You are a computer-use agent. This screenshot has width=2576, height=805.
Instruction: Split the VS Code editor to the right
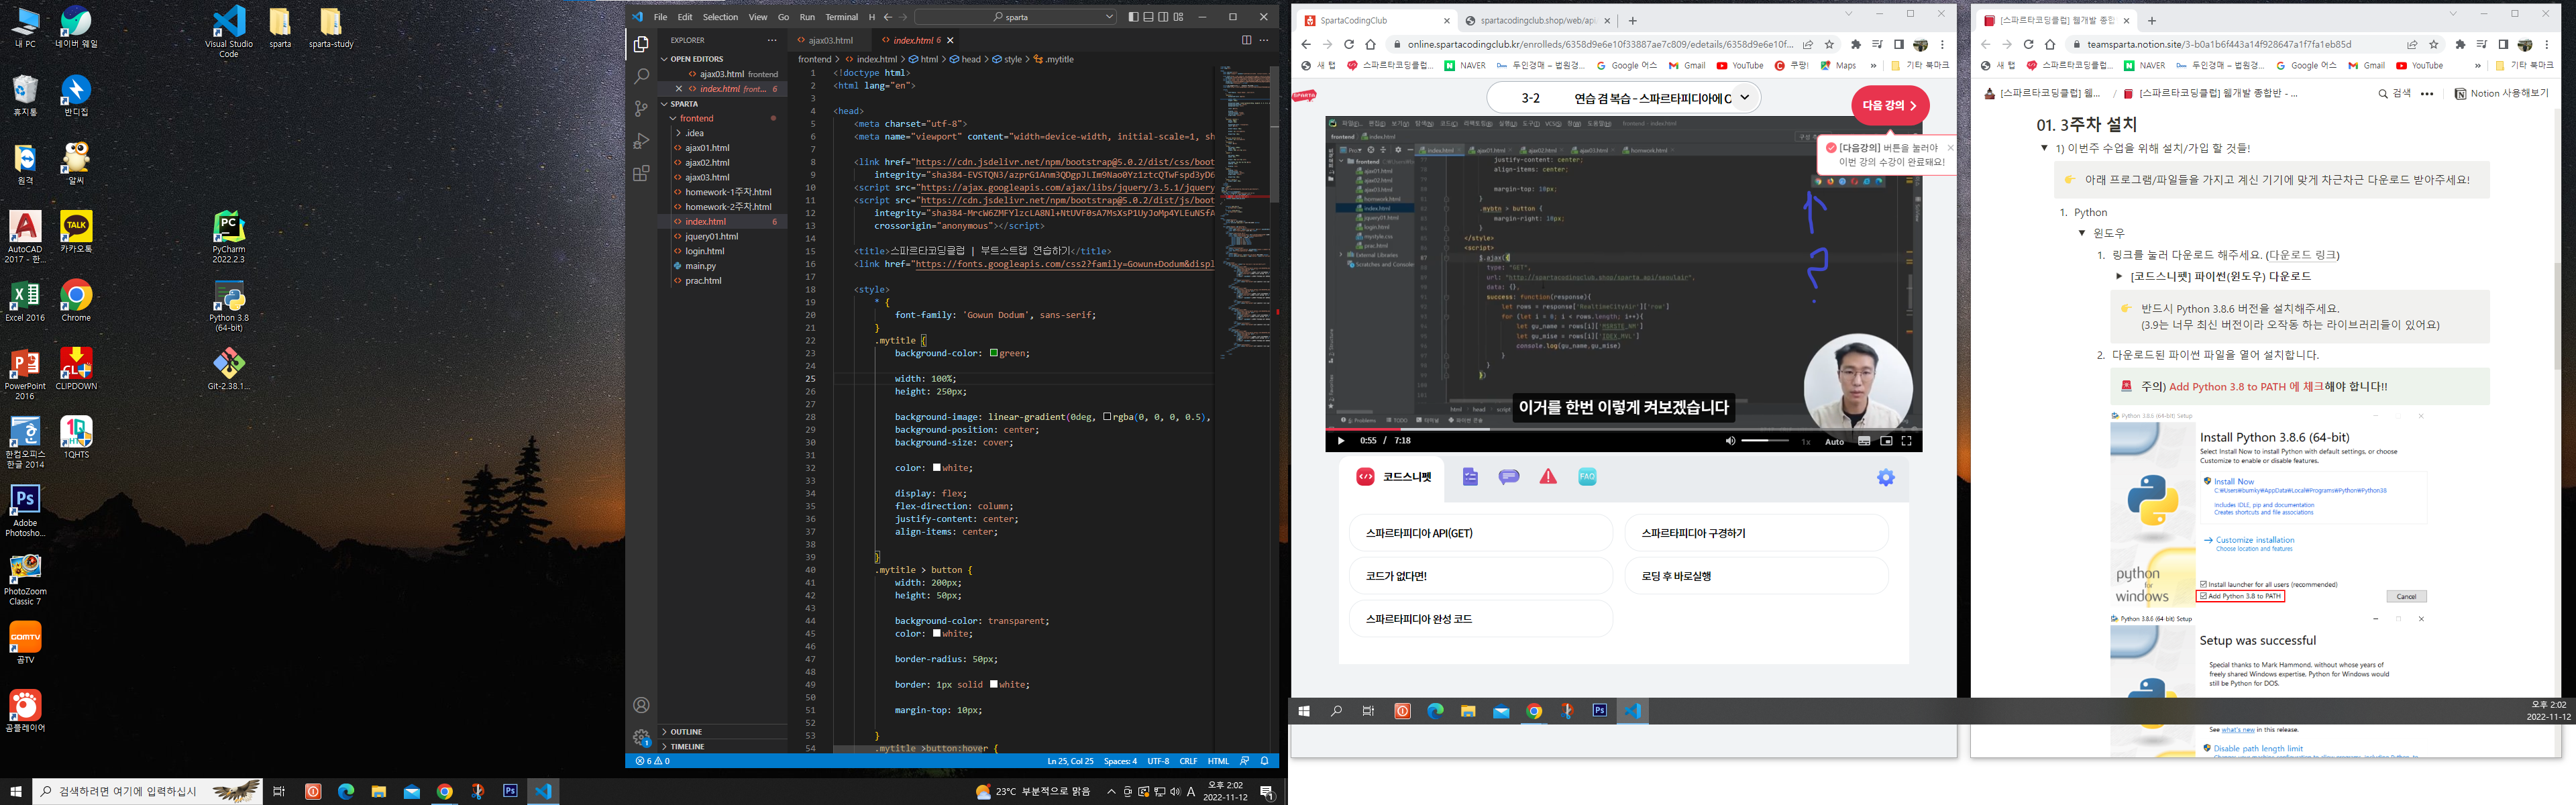pos(1246,40)
